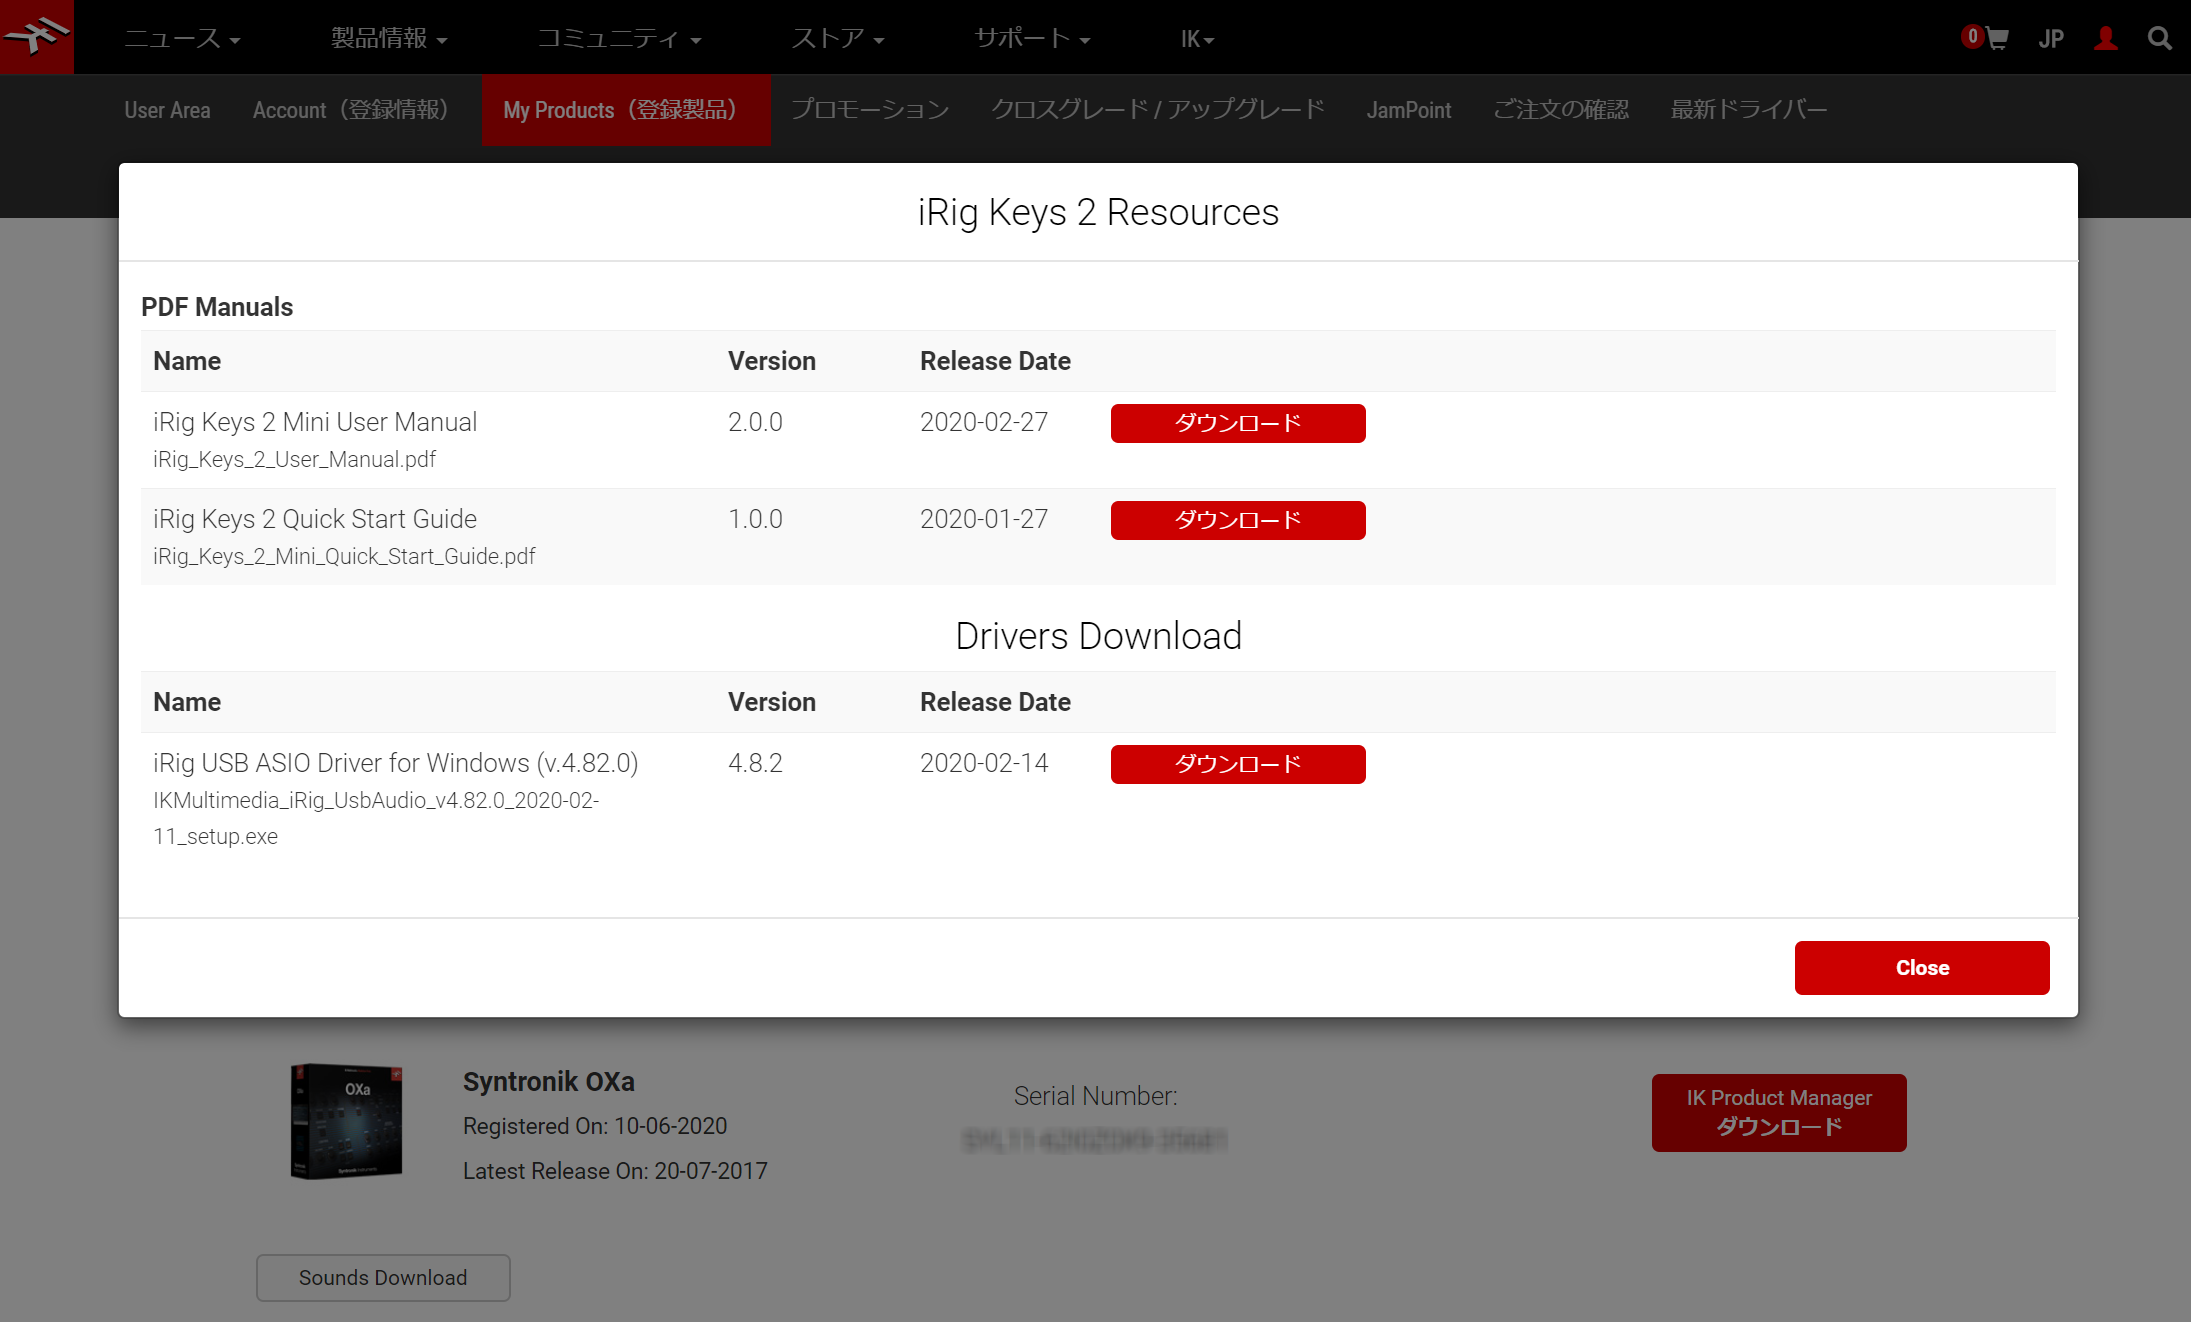
Task: Open the ご注文の確認 tab
Action: (1561, 110)
